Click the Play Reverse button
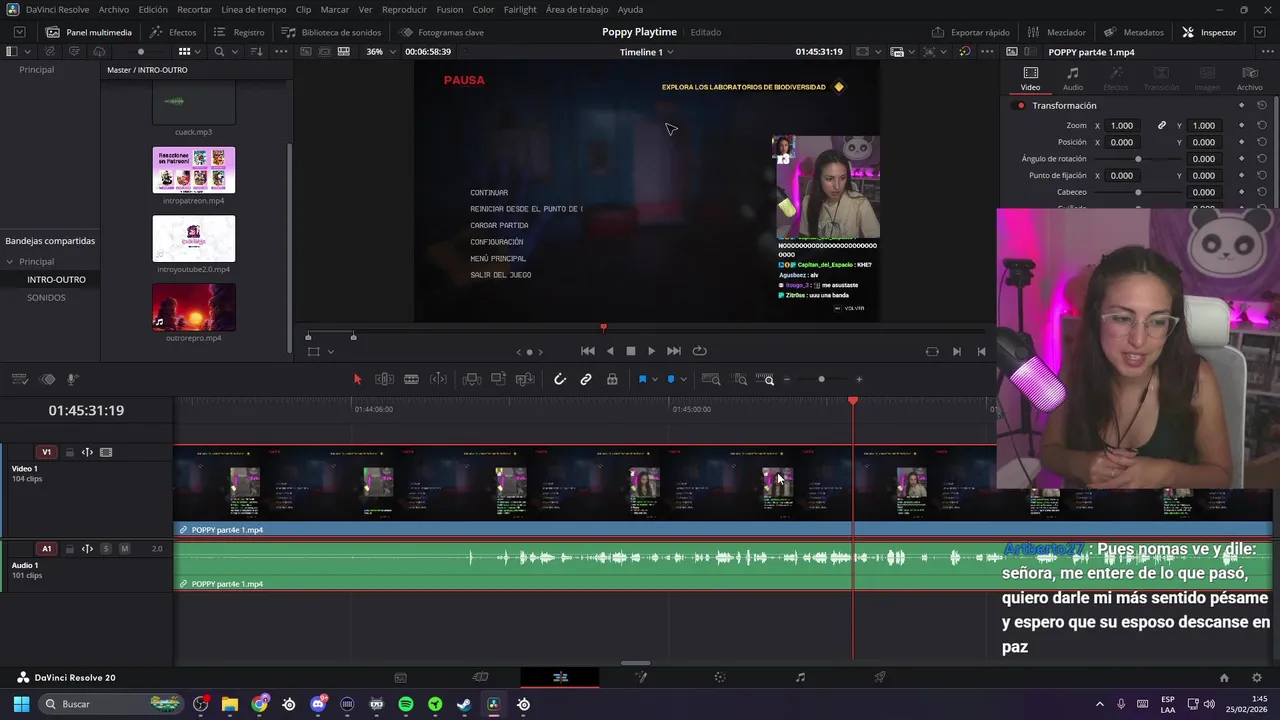This screenshot has height=720, width=1280. coord(610,351)
